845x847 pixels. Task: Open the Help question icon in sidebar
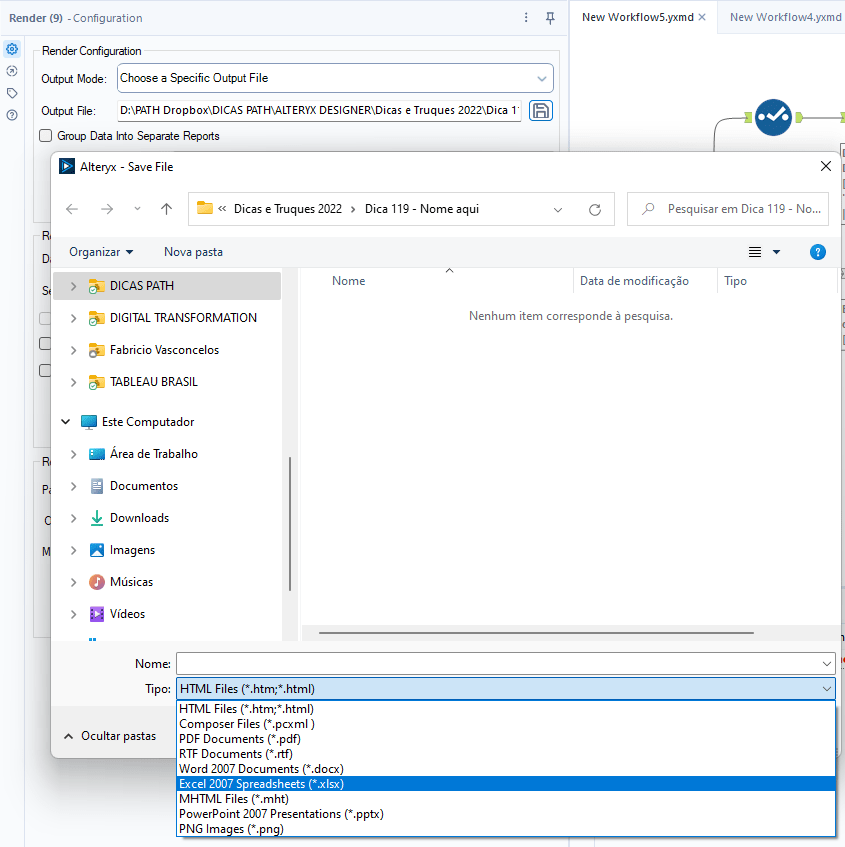pos(12,115)
